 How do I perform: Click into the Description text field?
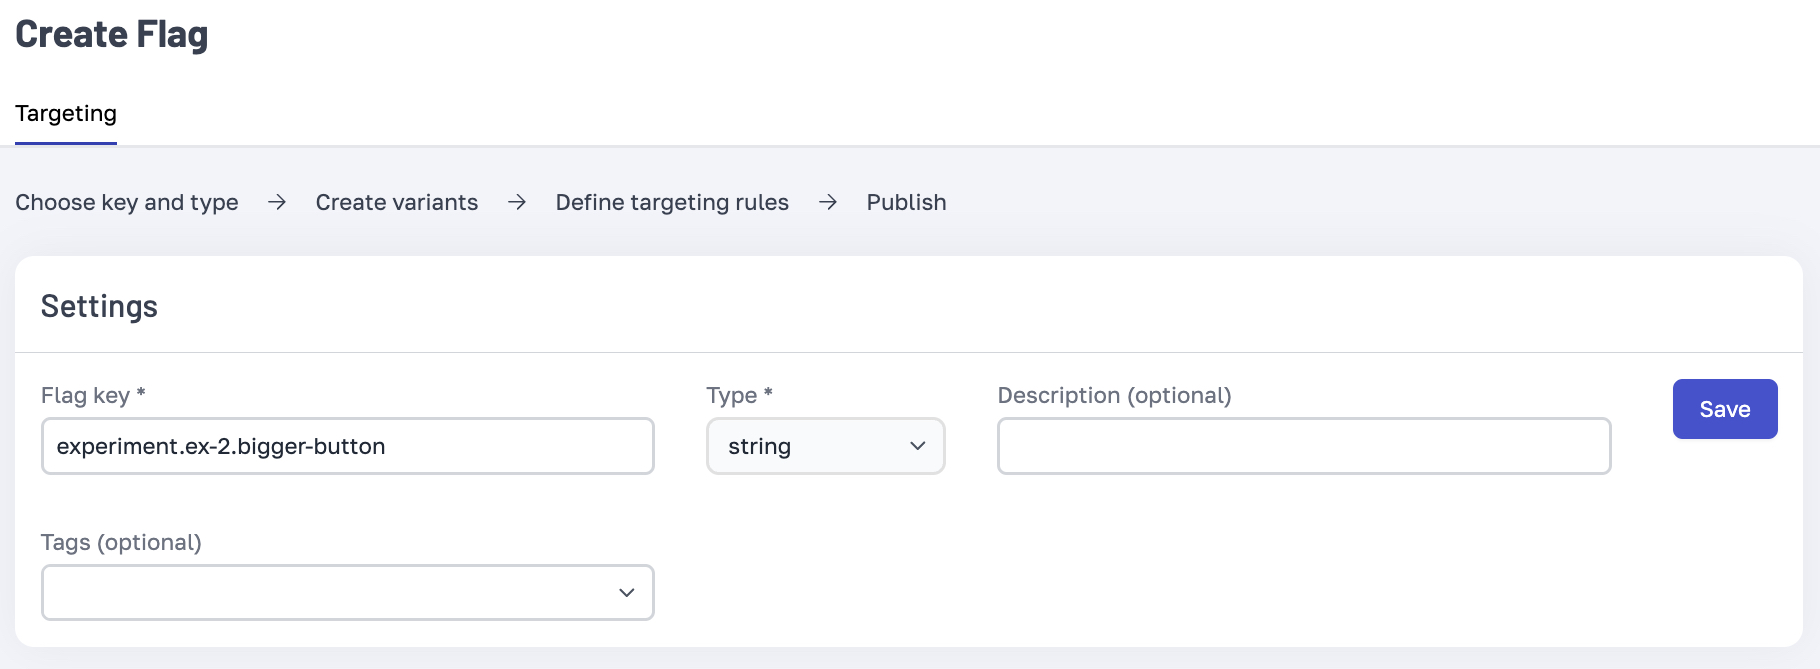1303,446
